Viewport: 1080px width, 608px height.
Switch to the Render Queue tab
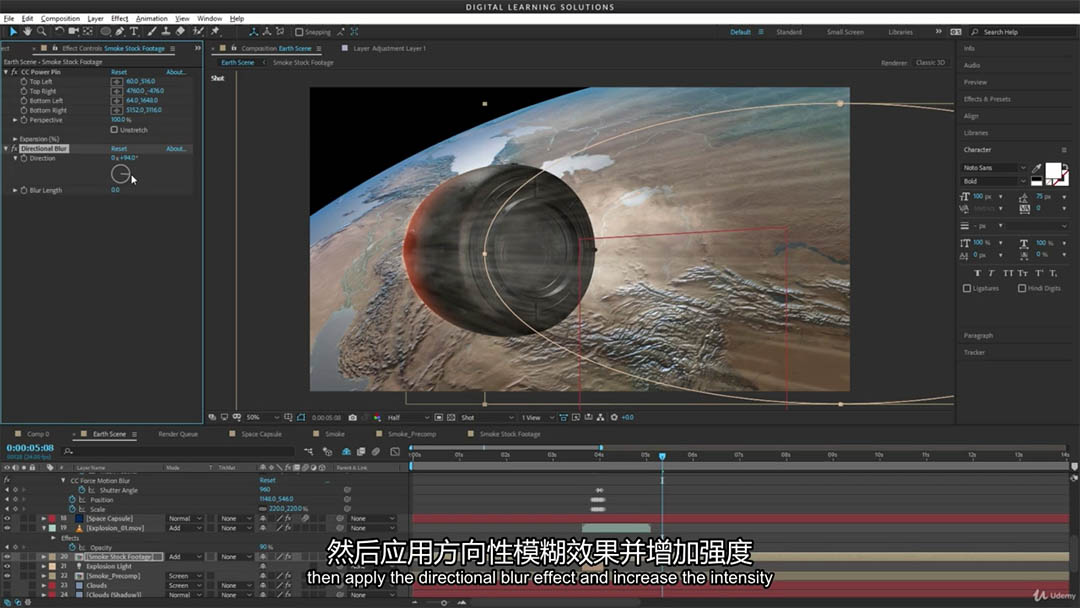(x=178, y=434)
